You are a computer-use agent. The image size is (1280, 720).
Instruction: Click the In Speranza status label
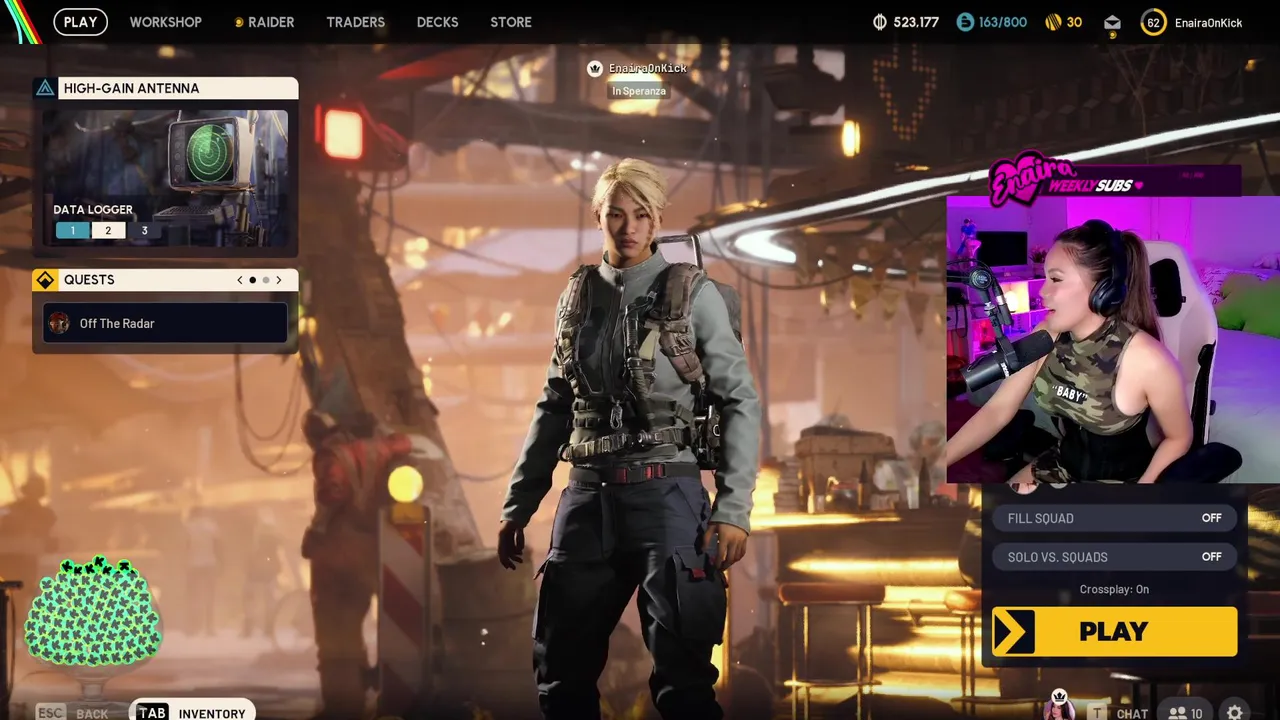tap(638, 91)
